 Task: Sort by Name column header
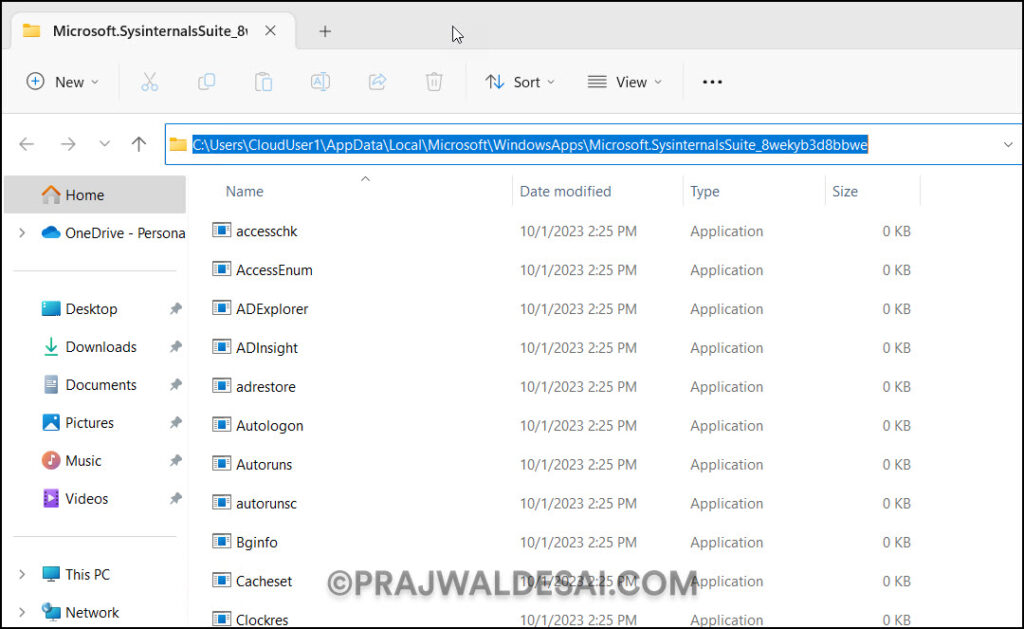(244, 191)
